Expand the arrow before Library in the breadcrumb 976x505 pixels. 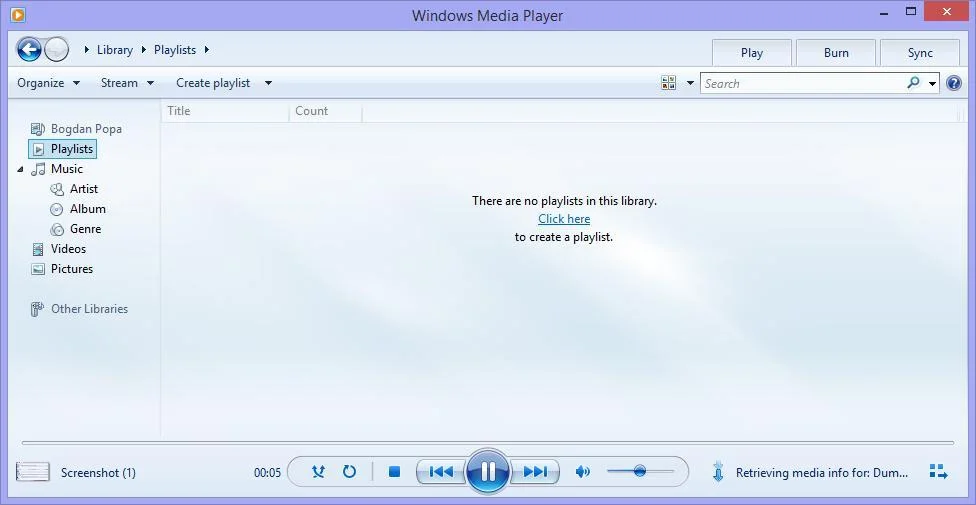87,50
